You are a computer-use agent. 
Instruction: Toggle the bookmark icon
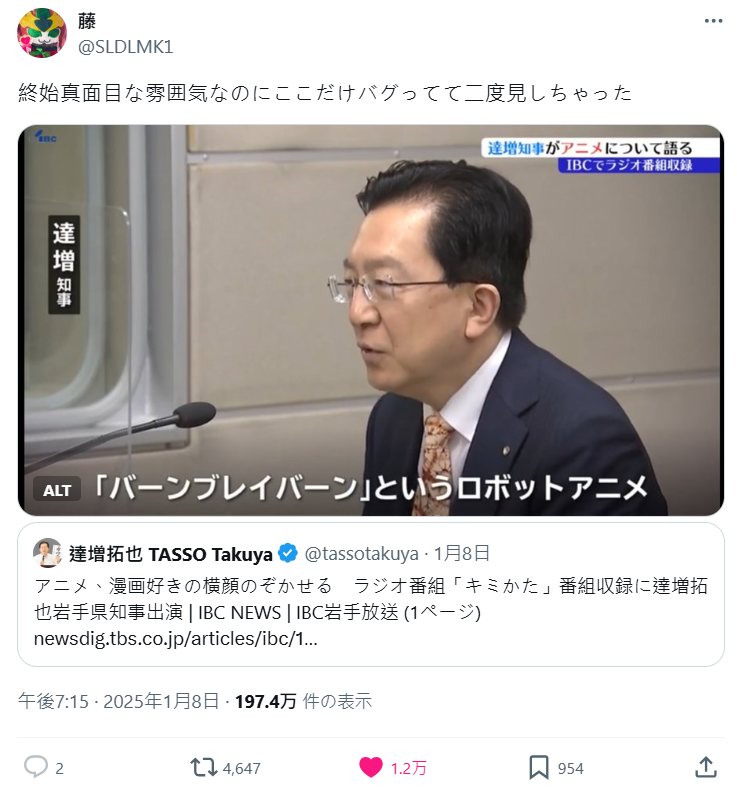(538, 767)
